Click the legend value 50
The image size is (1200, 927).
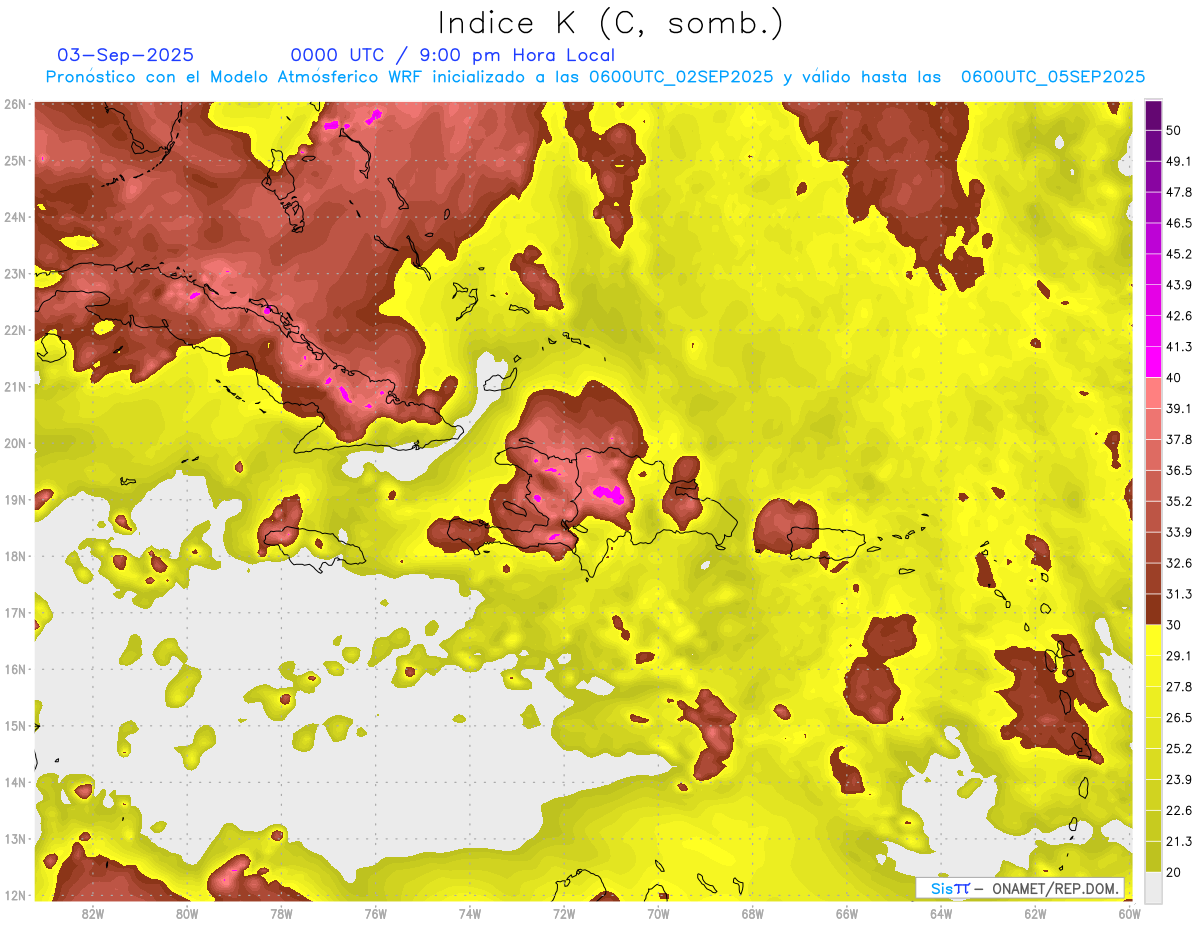click(1174, 130)
